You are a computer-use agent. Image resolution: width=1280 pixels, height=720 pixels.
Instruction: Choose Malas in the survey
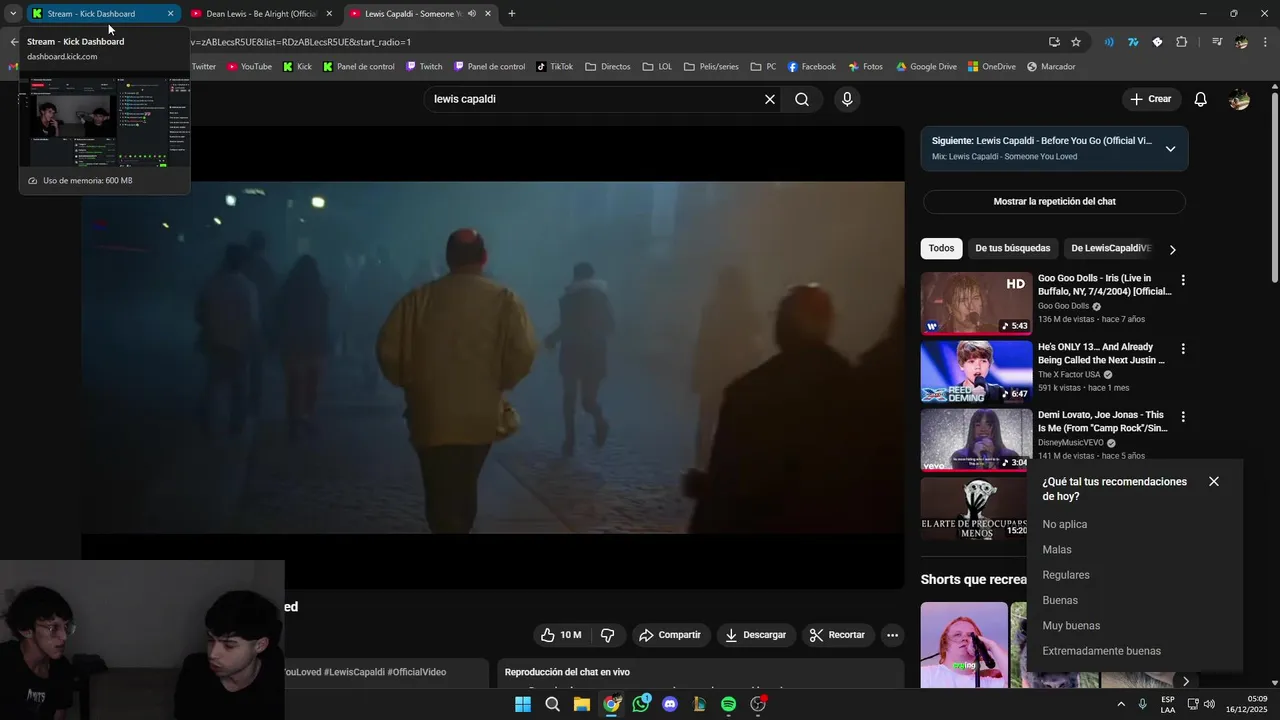click(x=1057, y=549)
